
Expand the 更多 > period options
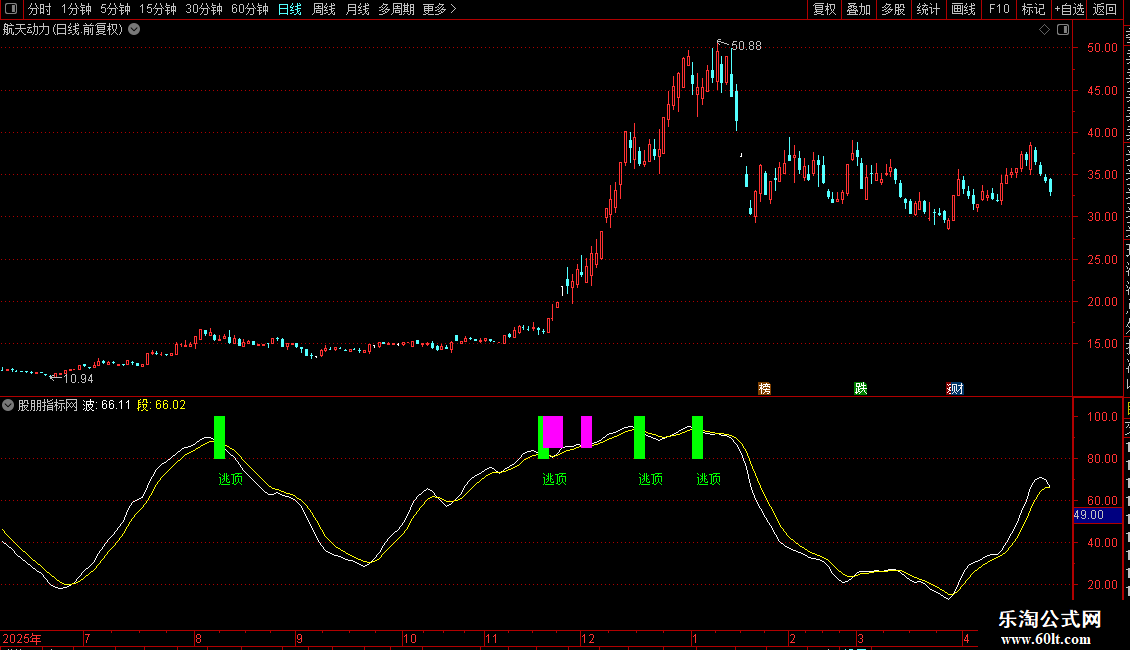[x=440, y=9]
